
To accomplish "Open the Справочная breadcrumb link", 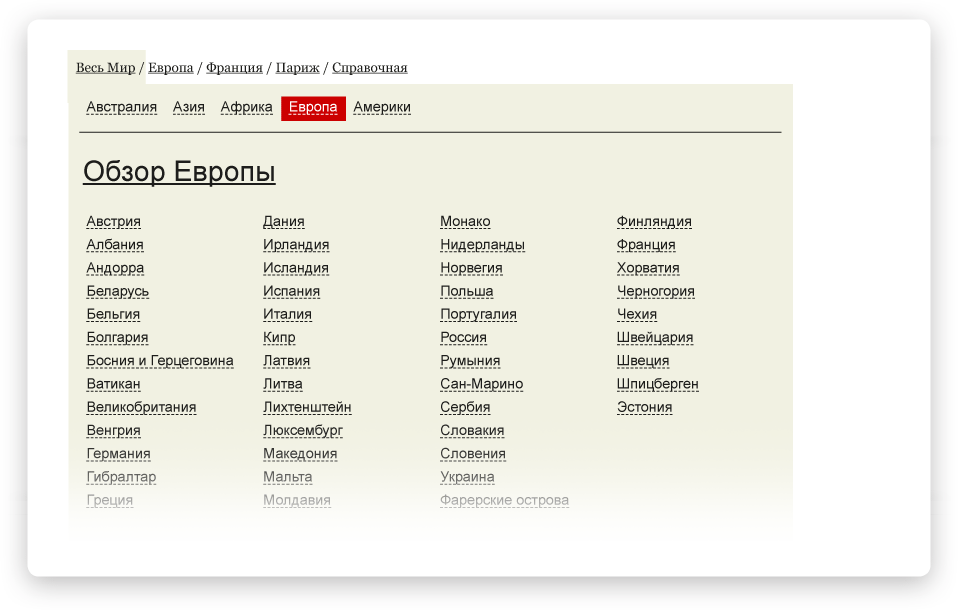I will pyautogui.click(x=369, y=68).
